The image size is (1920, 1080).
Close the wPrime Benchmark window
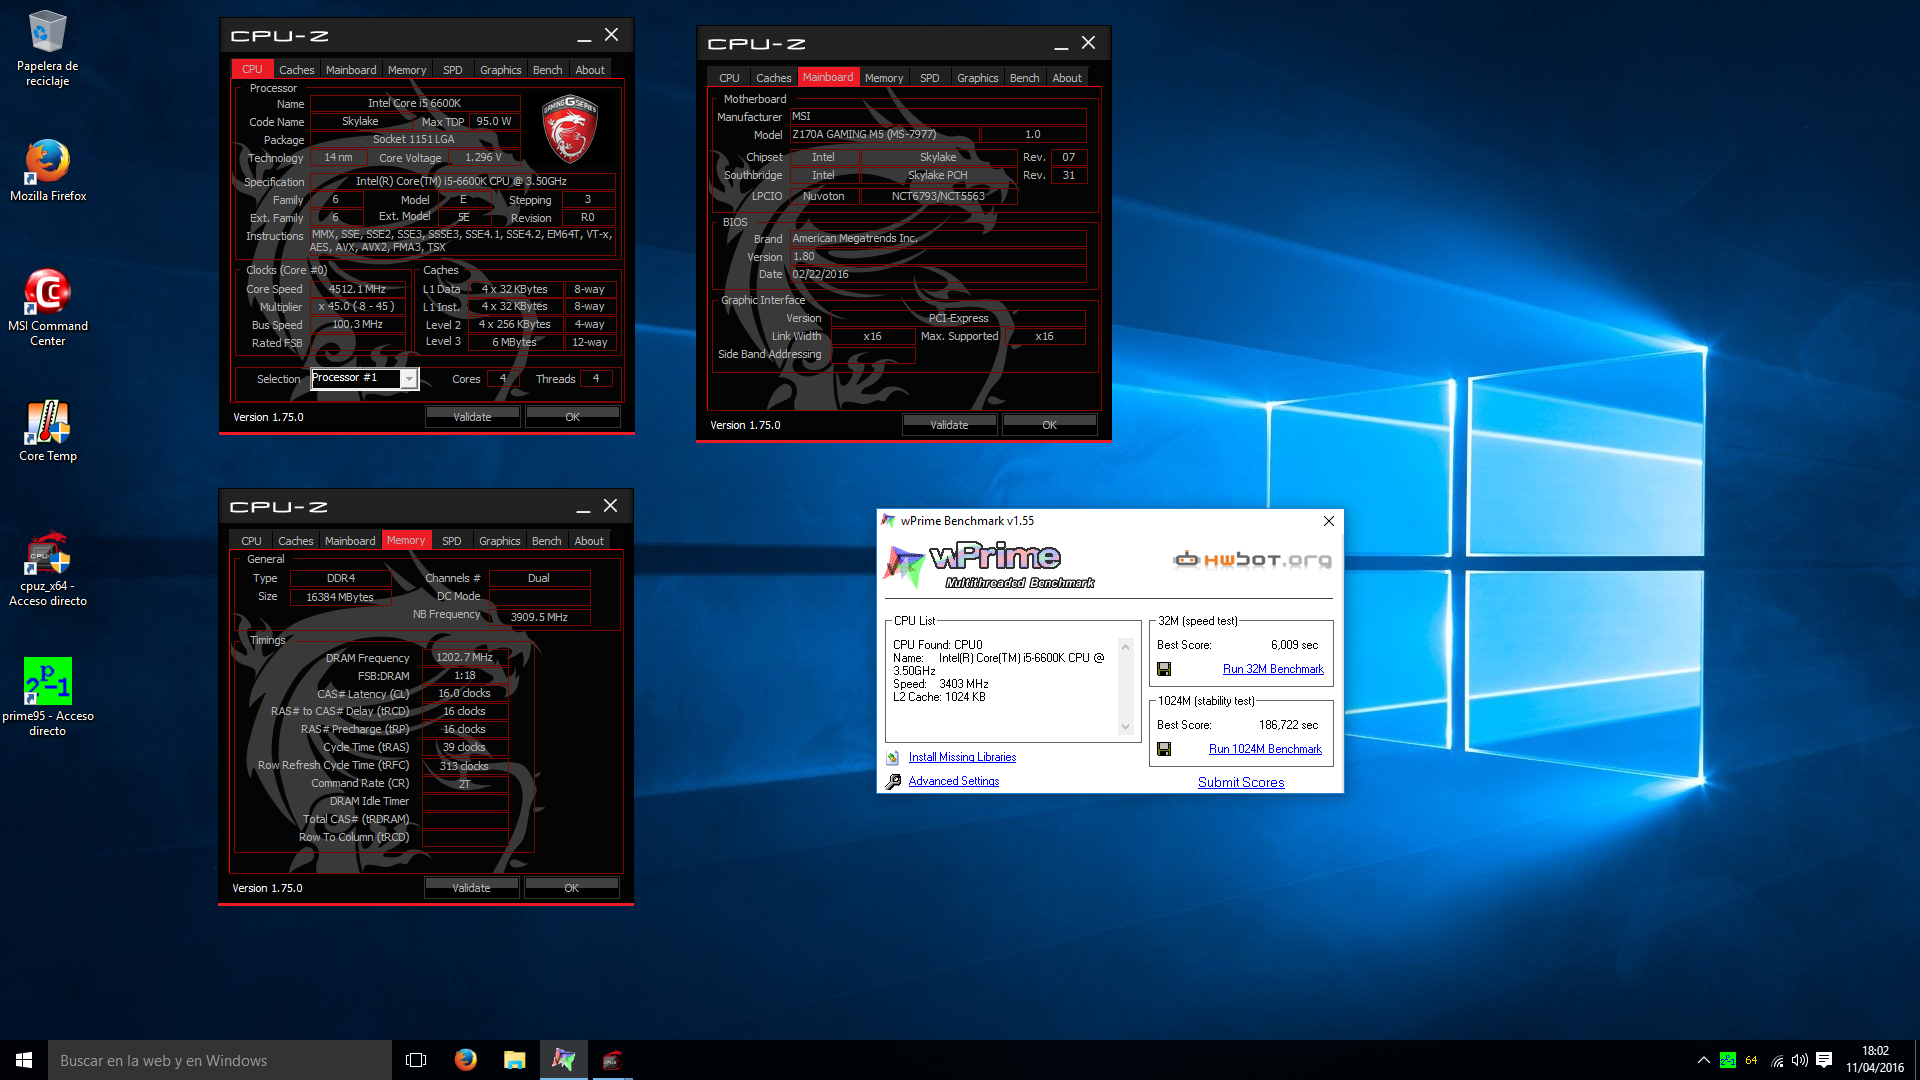click(x=1328, y=521)
